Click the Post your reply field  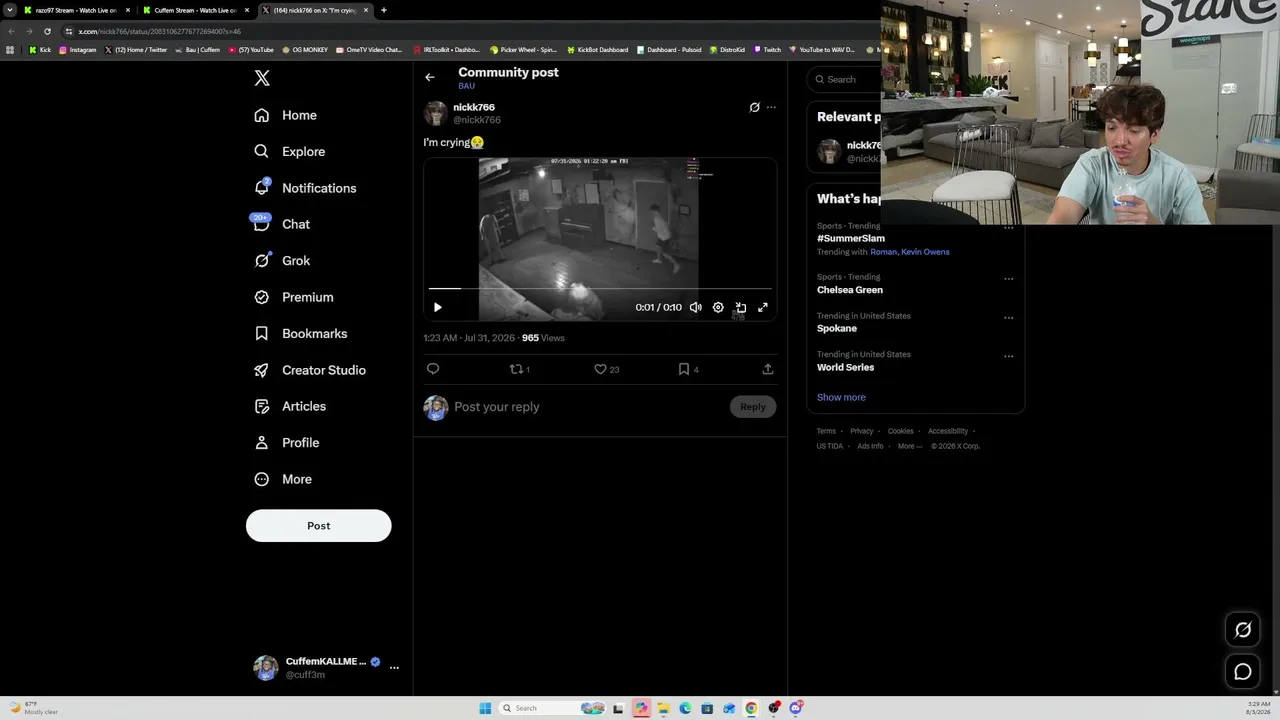point(590,407)
